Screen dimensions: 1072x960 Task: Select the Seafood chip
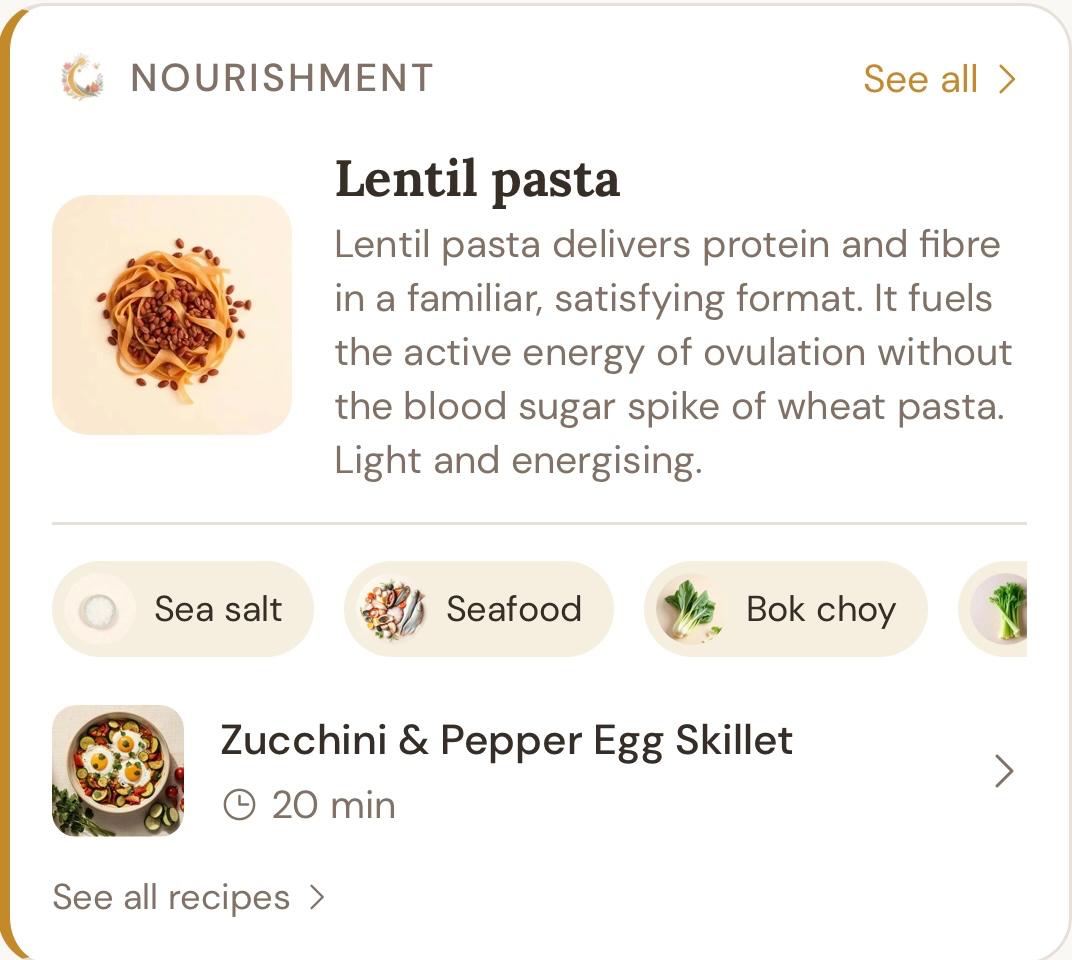(x=479, y=609)
